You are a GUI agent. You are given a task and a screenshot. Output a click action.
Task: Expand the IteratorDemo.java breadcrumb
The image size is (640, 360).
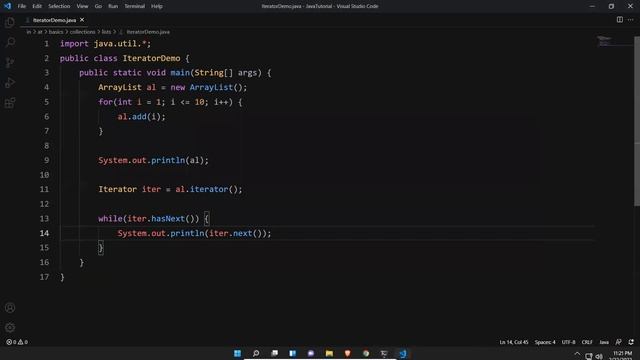pos(148,32)
